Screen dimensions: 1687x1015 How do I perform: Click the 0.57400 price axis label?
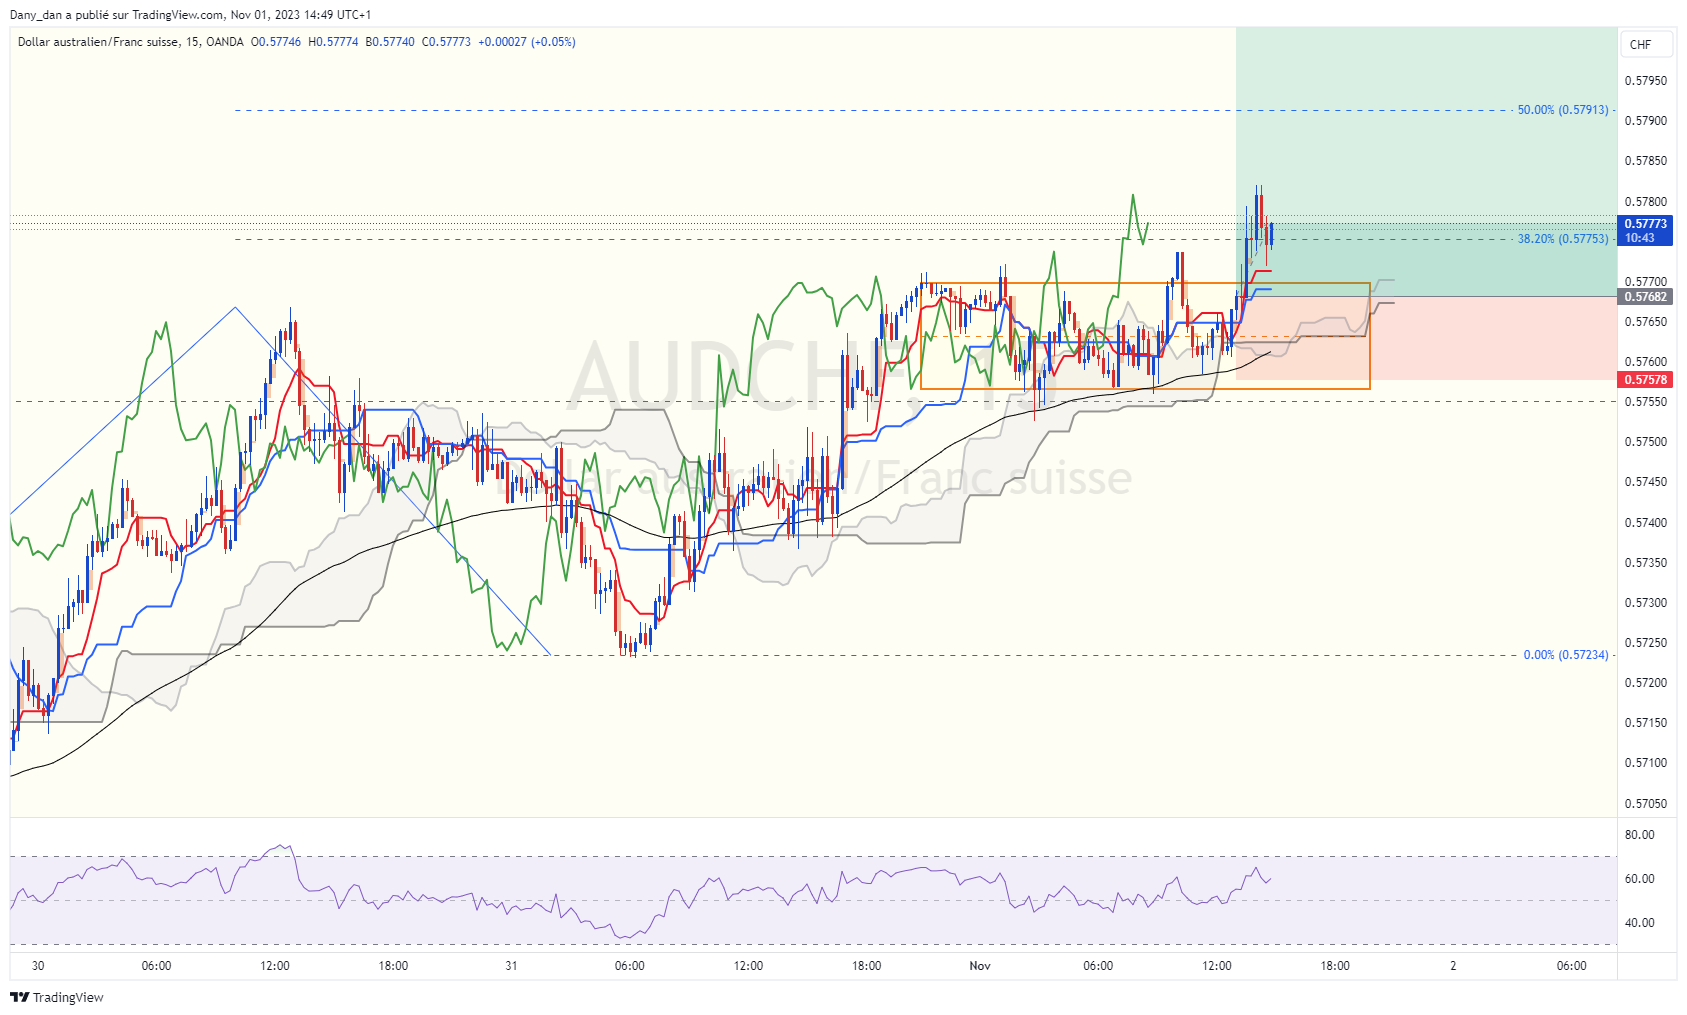pyautogui.click(x=1646, y=523)
